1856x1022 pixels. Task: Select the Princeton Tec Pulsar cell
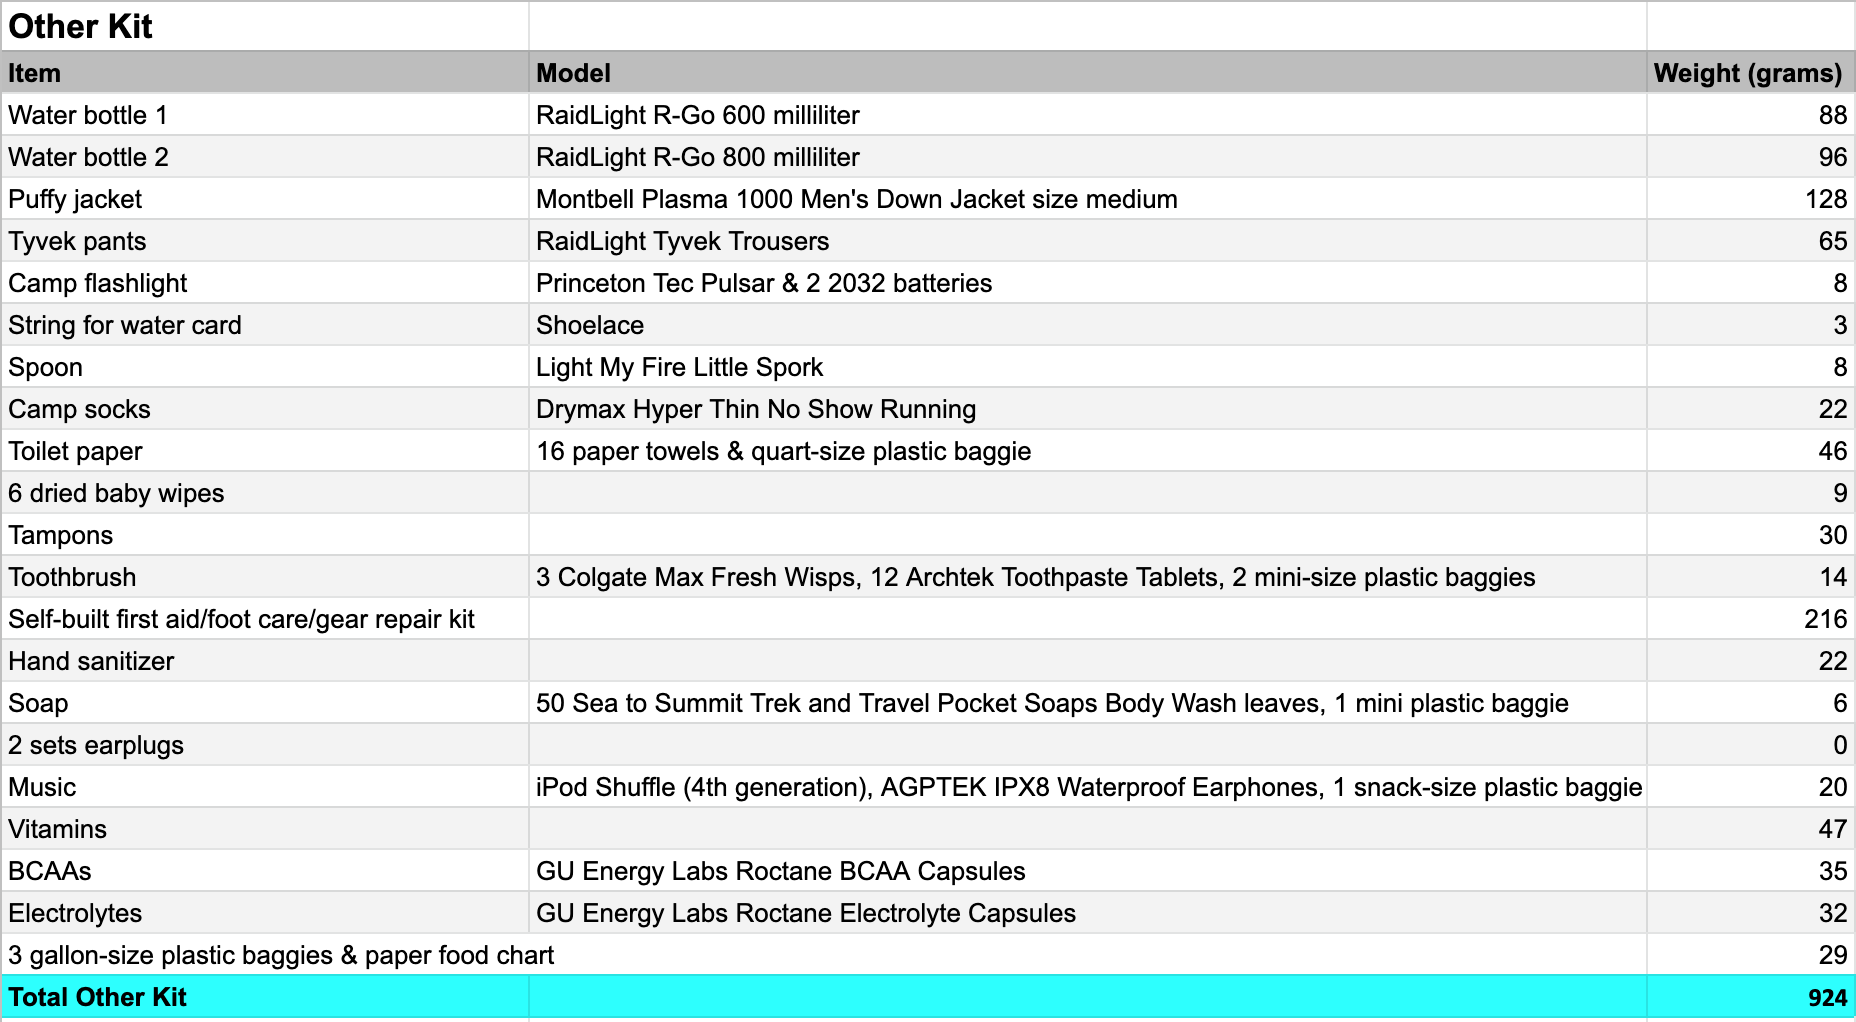(x=1087, y=283)
